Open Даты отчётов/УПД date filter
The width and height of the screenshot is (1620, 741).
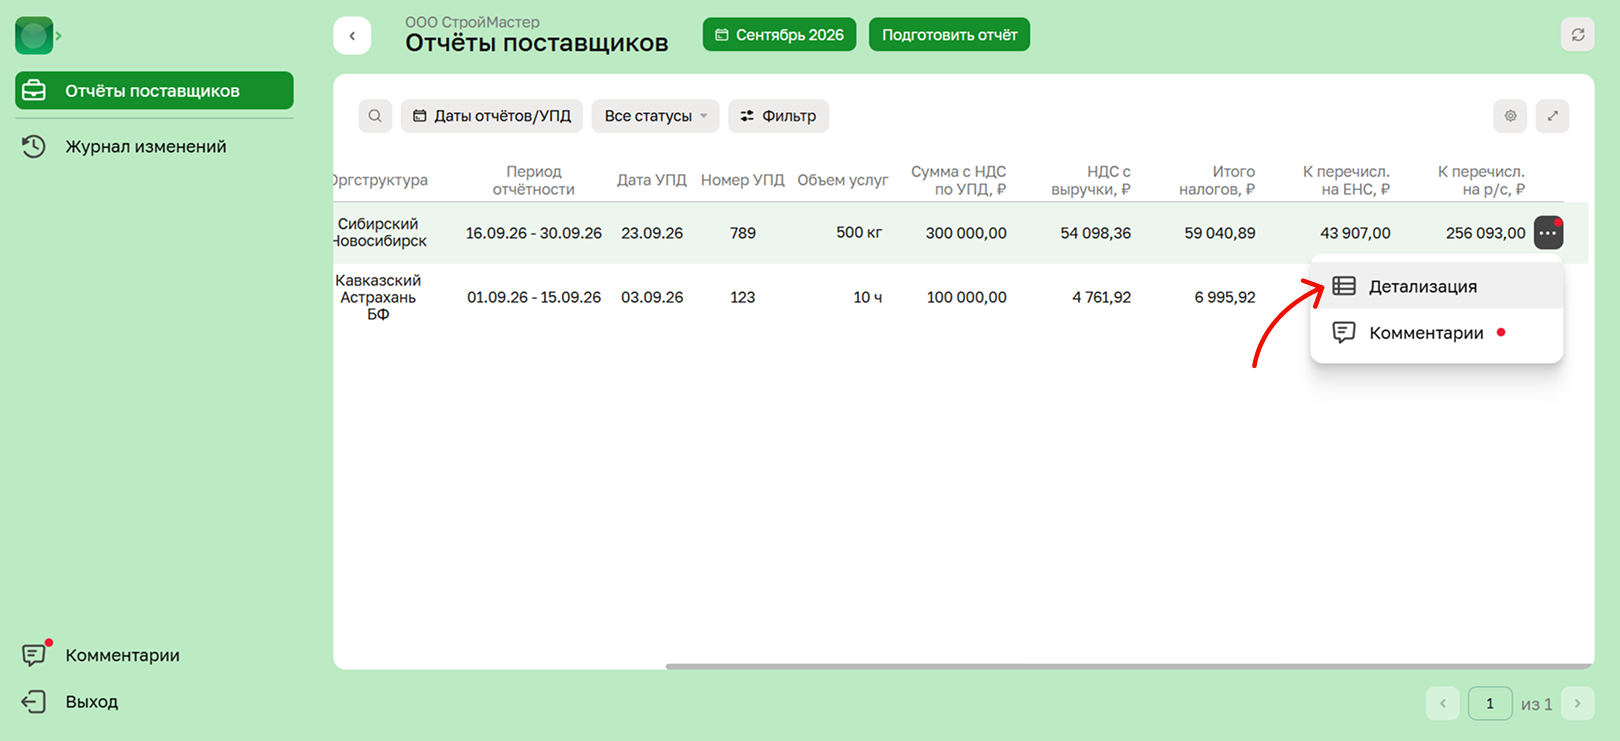[492, 116]
